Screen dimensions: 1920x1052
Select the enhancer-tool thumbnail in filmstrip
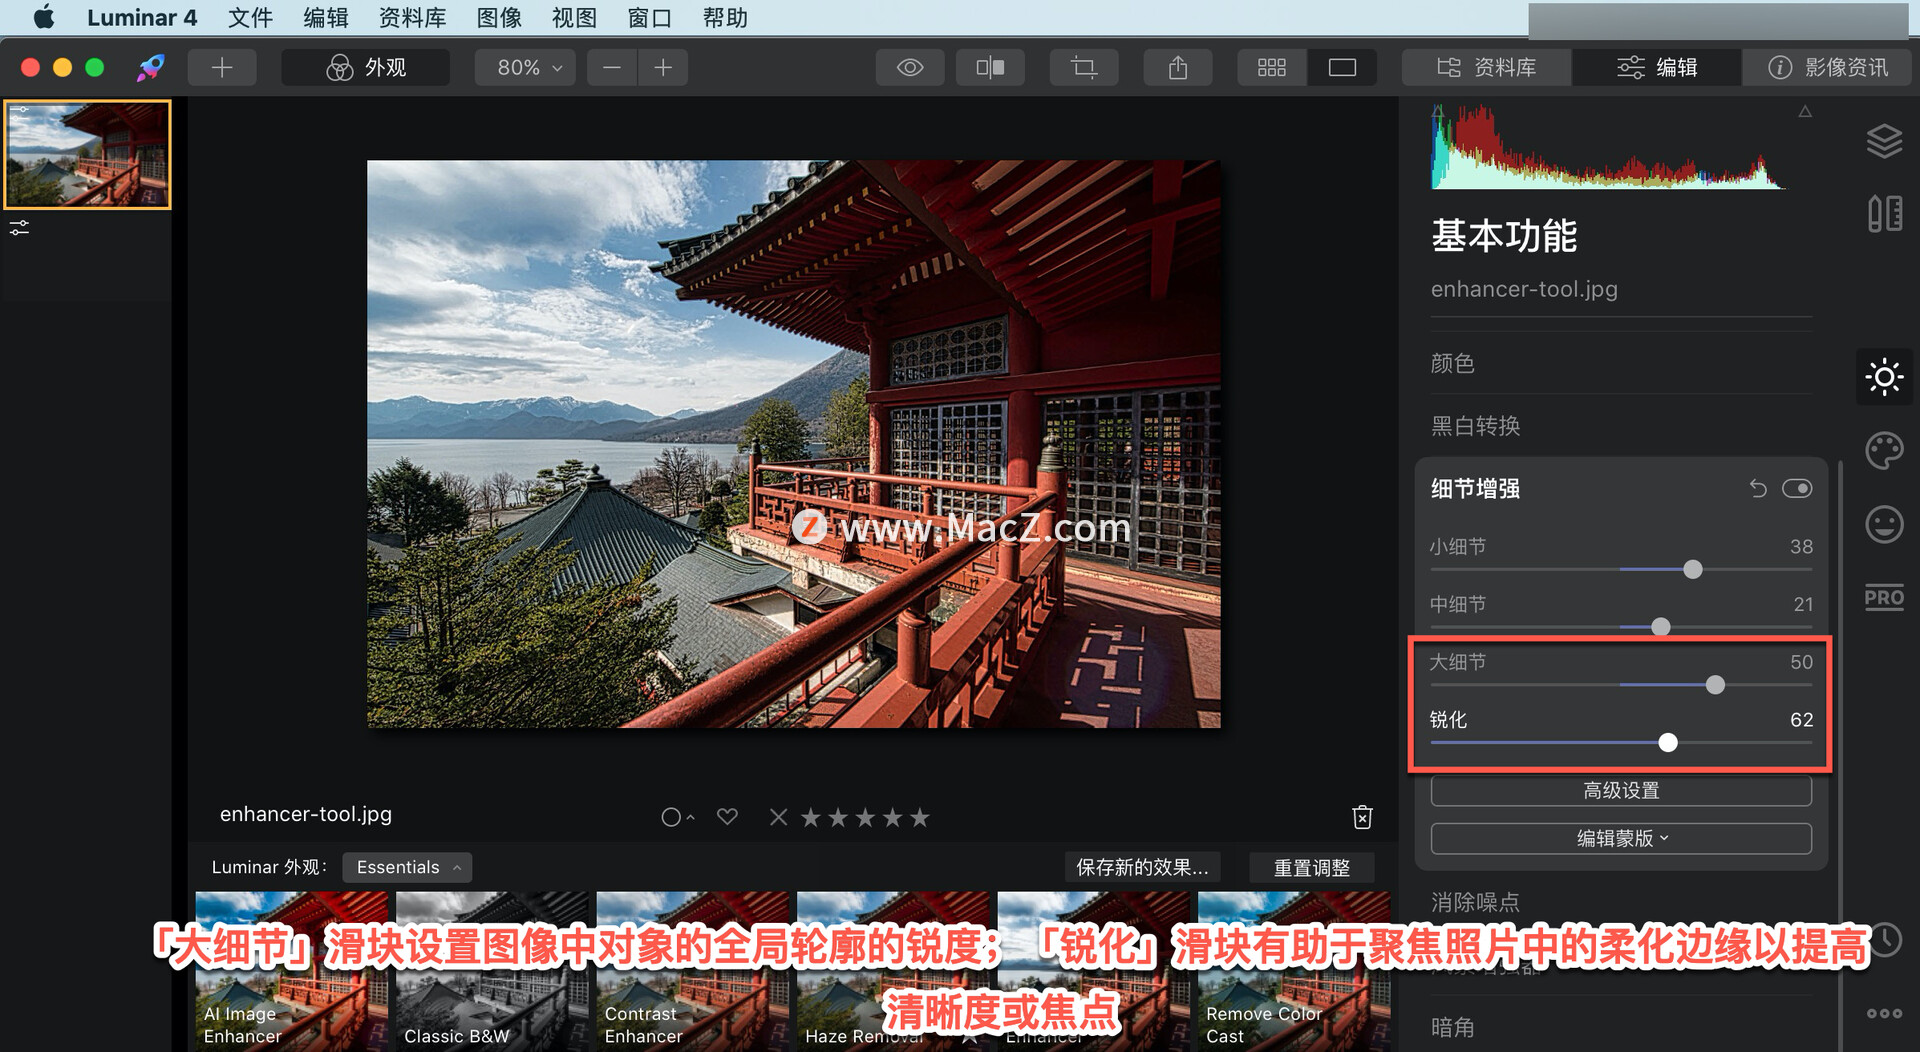pos(88,154)
